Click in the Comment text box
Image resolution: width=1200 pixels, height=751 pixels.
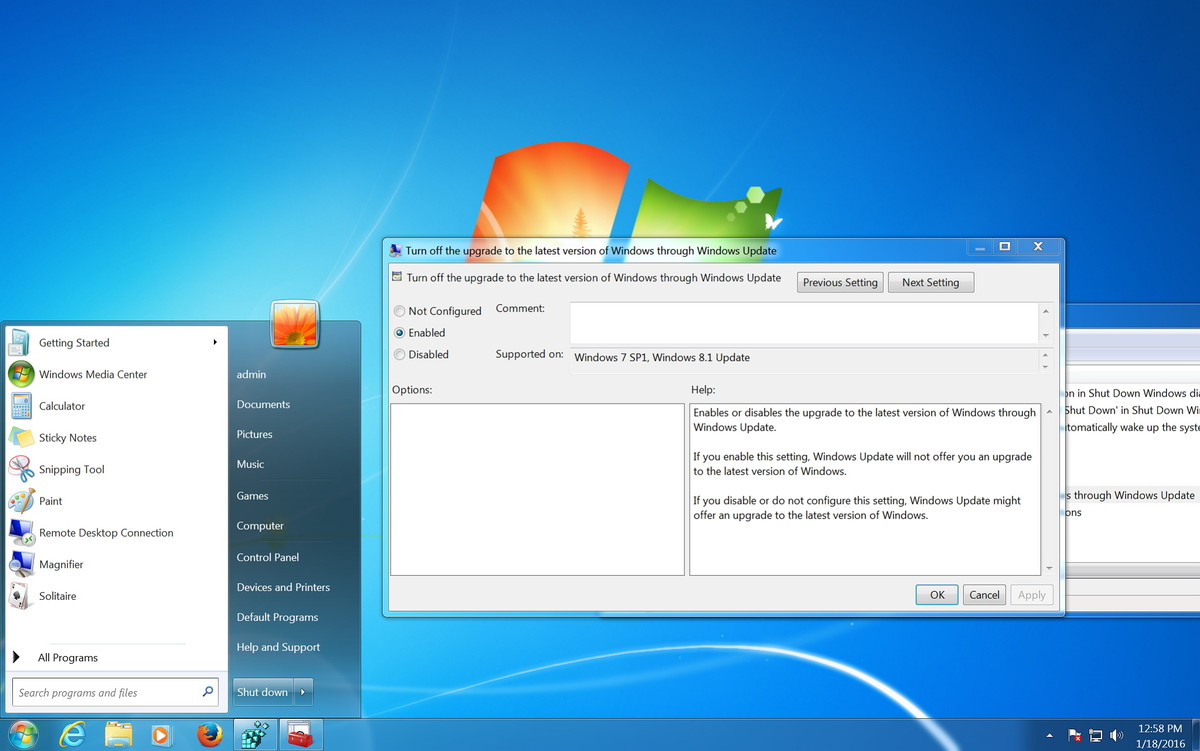point(804,323)
